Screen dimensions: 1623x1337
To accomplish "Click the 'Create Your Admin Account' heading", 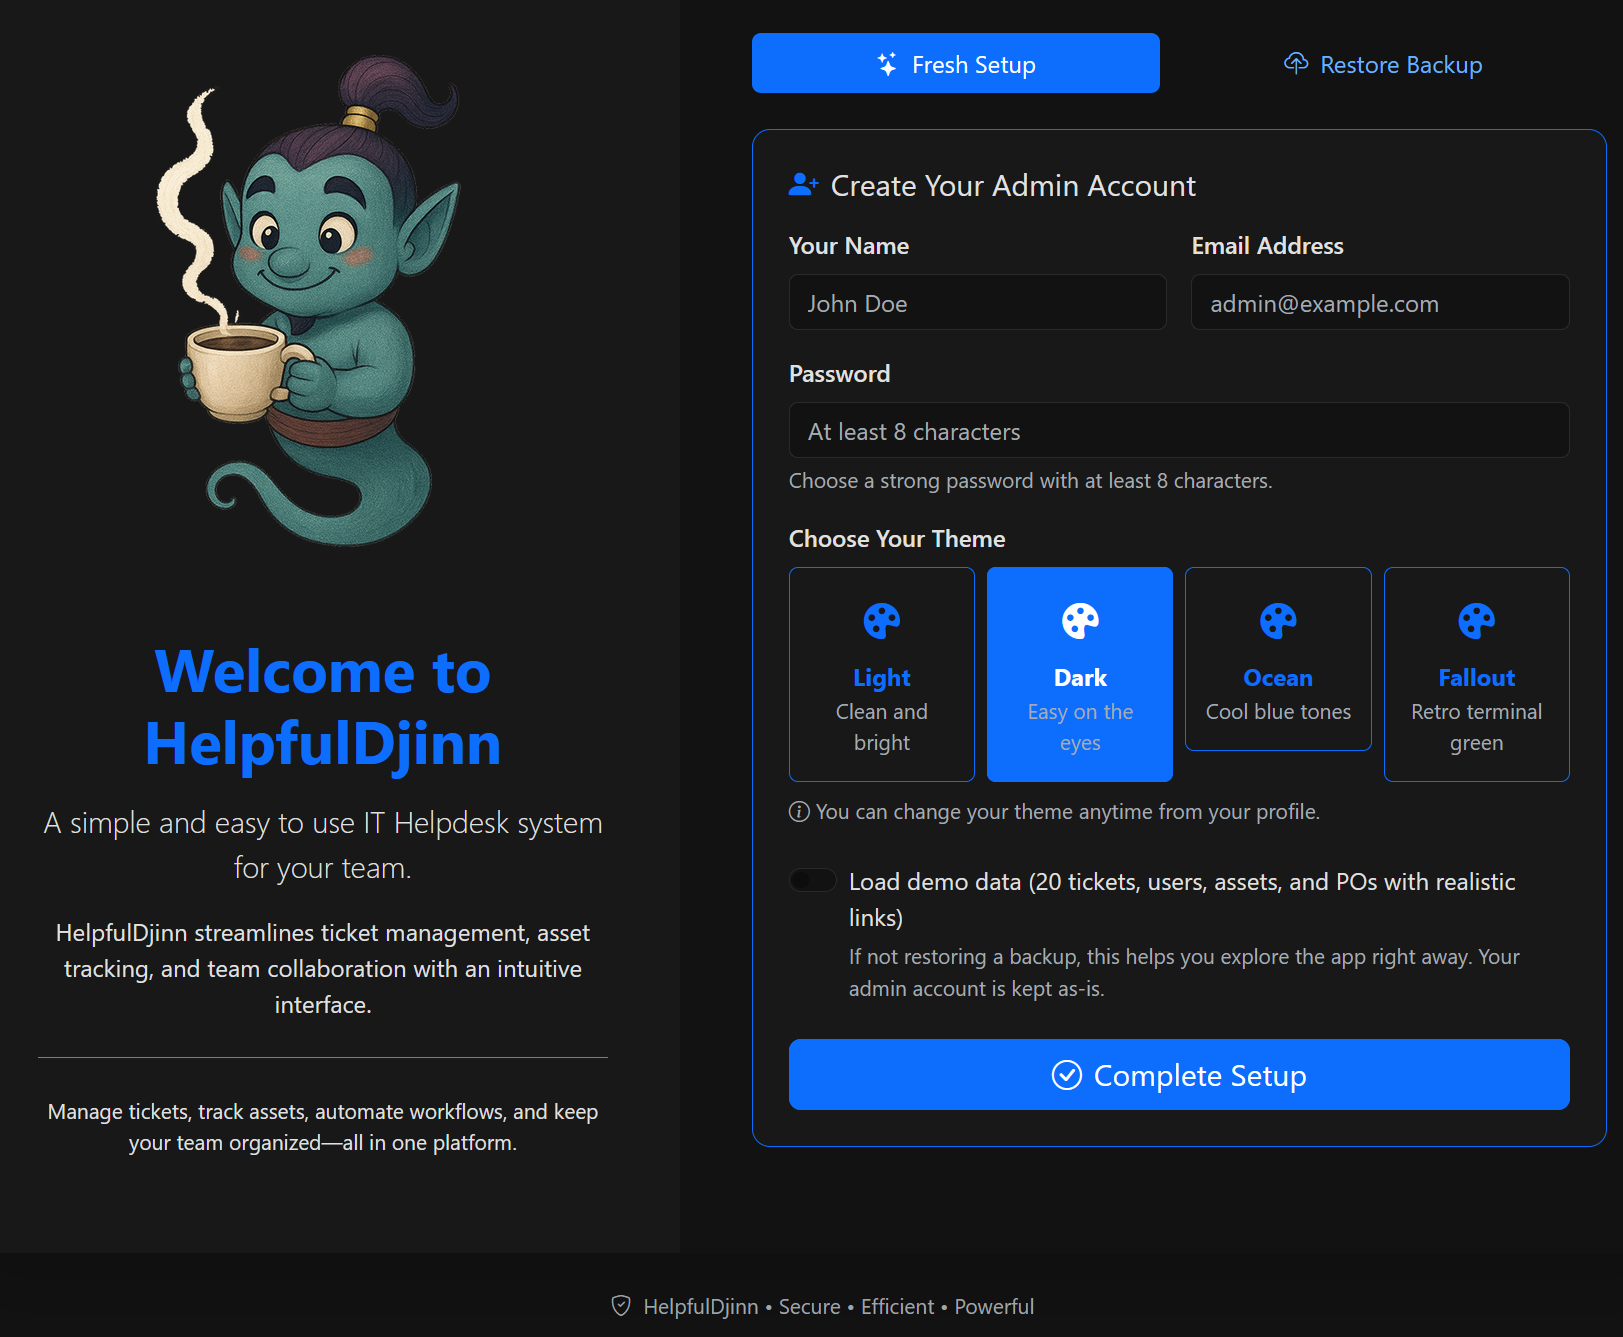I will (x=1013, y=186).
